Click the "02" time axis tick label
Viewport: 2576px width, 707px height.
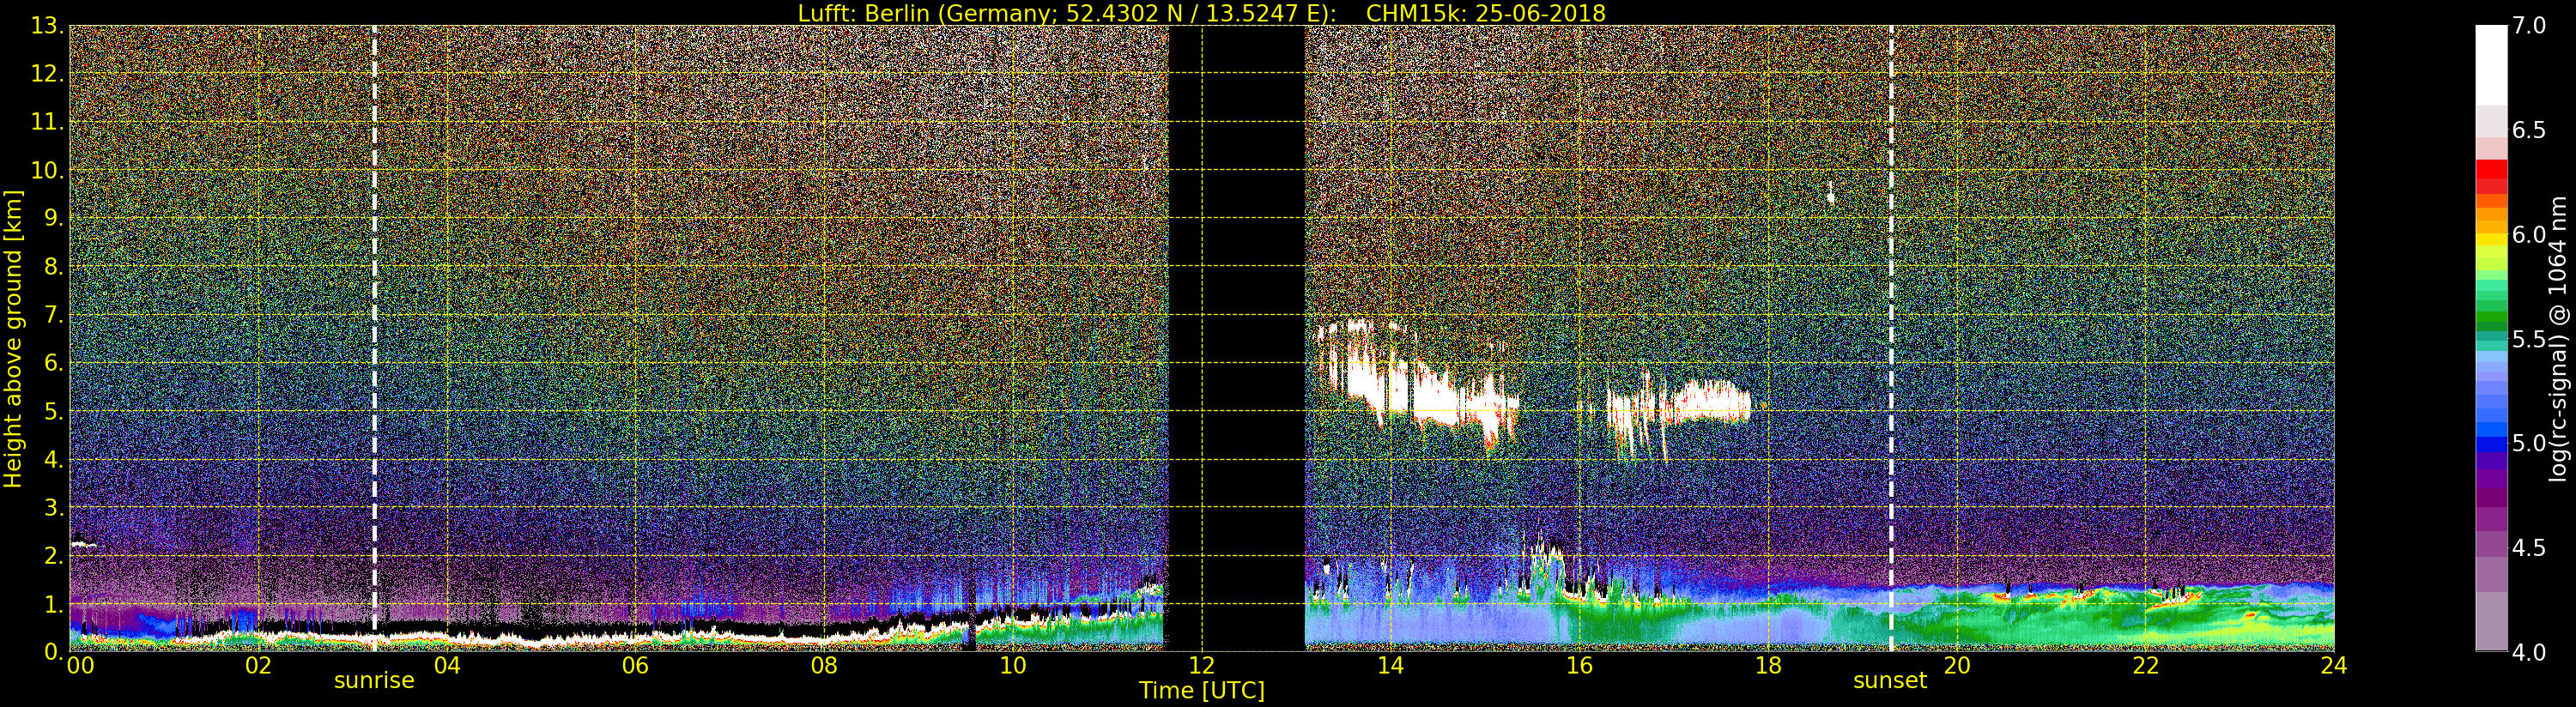click(258, 665)
